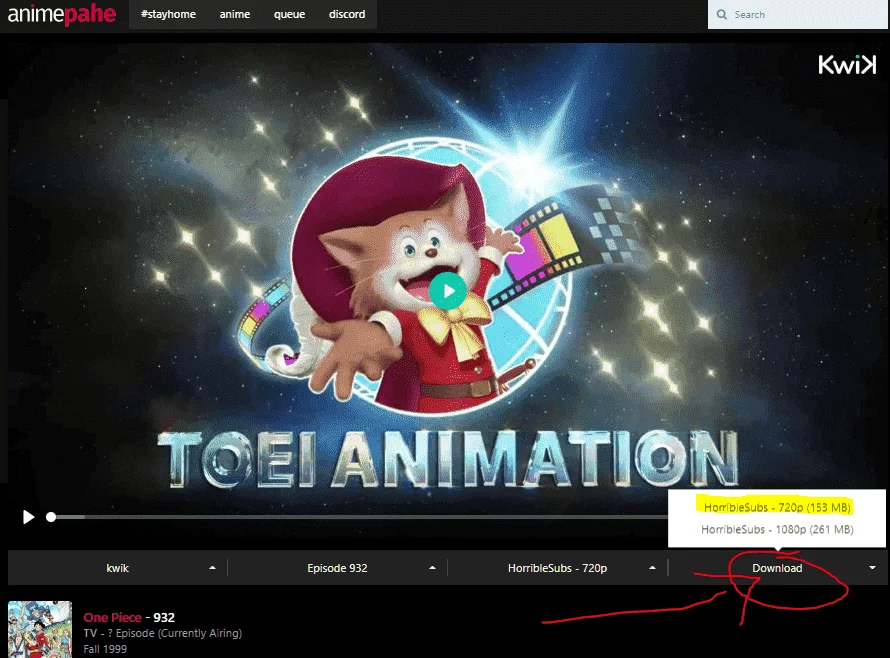Open the Episode 932 dropdown
Image resolution: width=890 pixels, height=658 pixels.
point(337,568)
